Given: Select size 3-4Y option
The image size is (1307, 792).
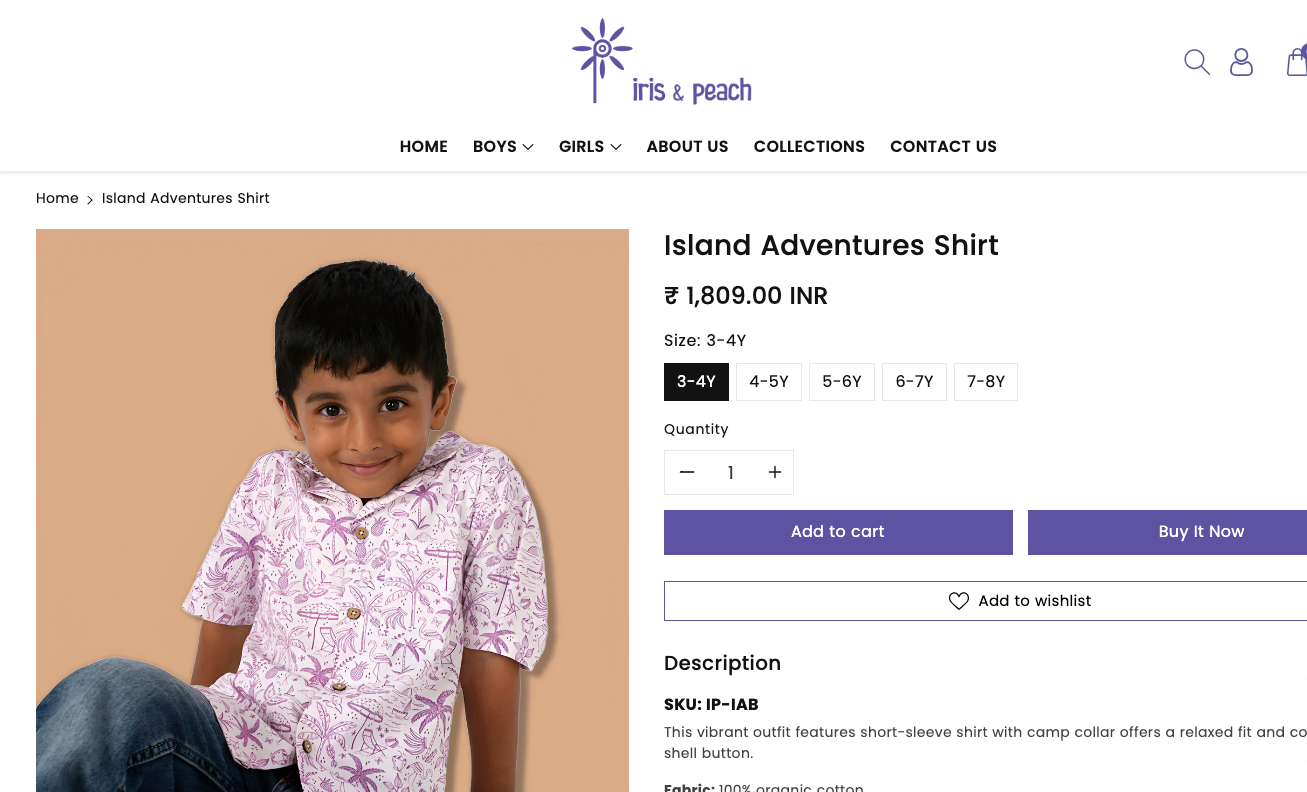Looking at the screenshot, I should 696,382.
